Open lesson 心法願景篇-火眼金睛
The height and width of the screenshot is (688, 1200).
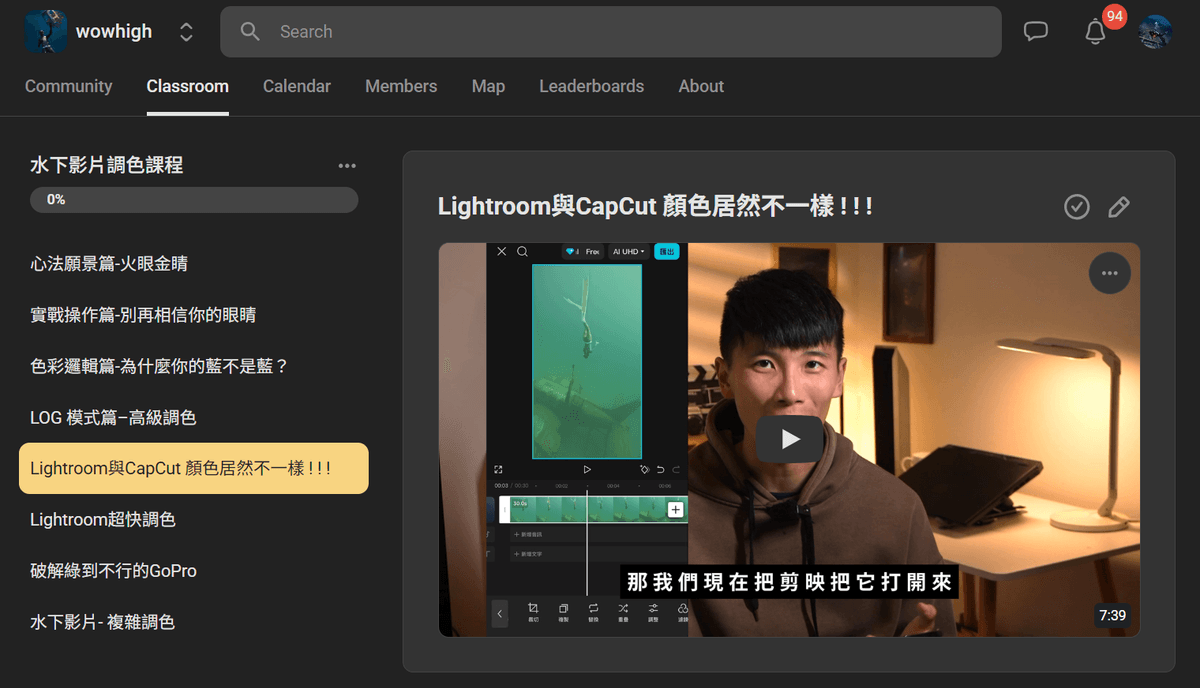[109, 264]
